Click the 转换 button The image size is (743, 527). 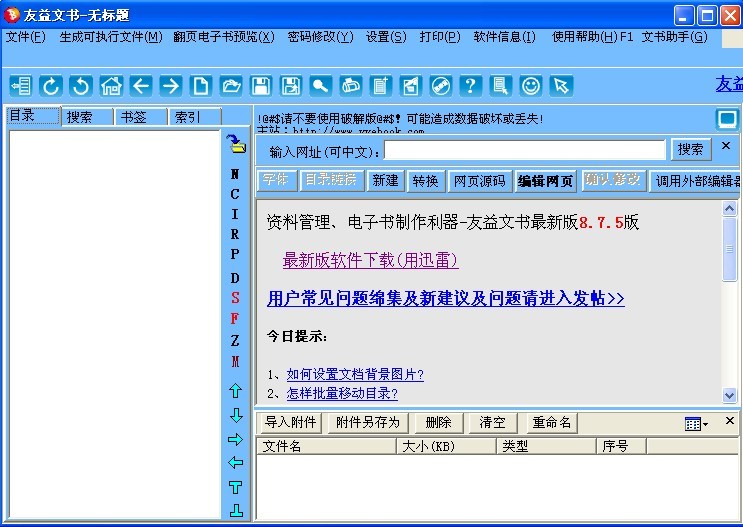tap(426, 181)
